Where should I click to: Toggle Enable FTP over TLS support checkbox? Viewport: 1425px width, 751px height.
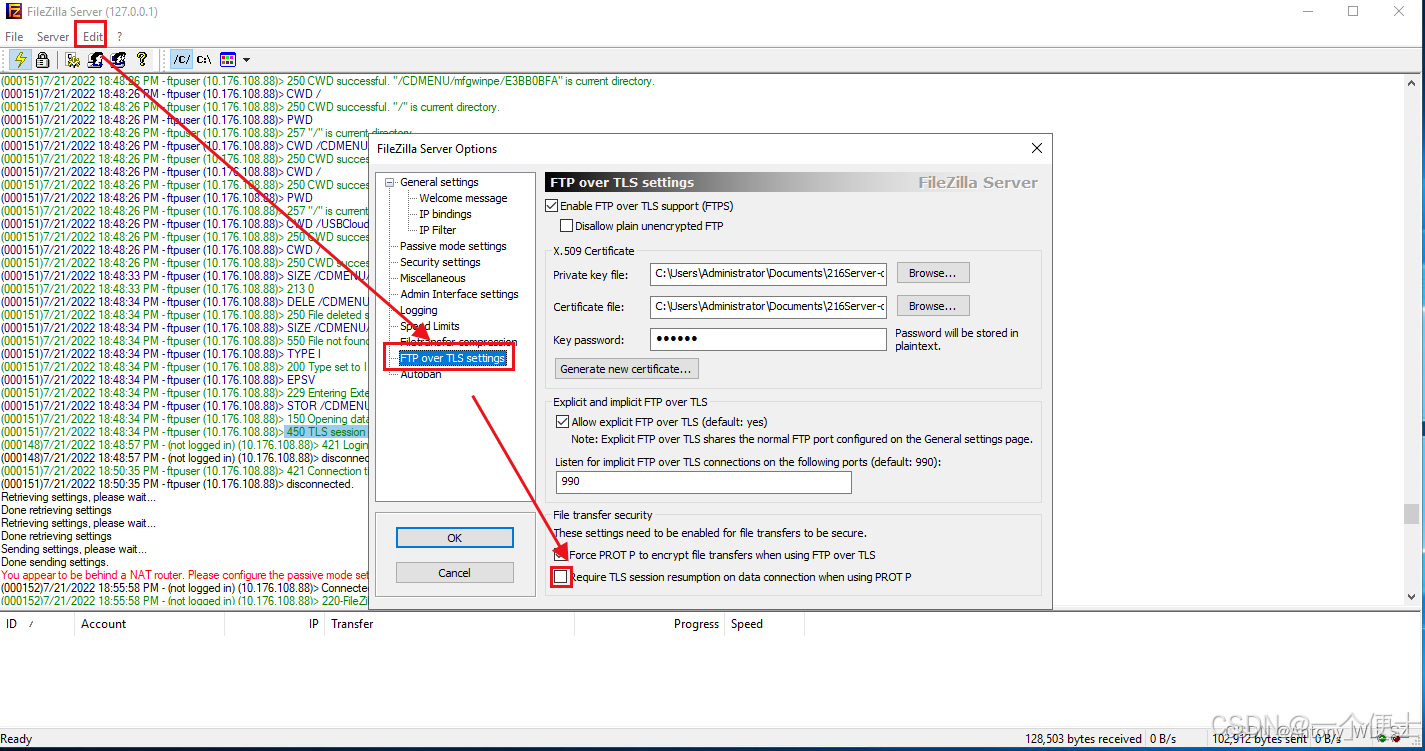coord(552,206)
